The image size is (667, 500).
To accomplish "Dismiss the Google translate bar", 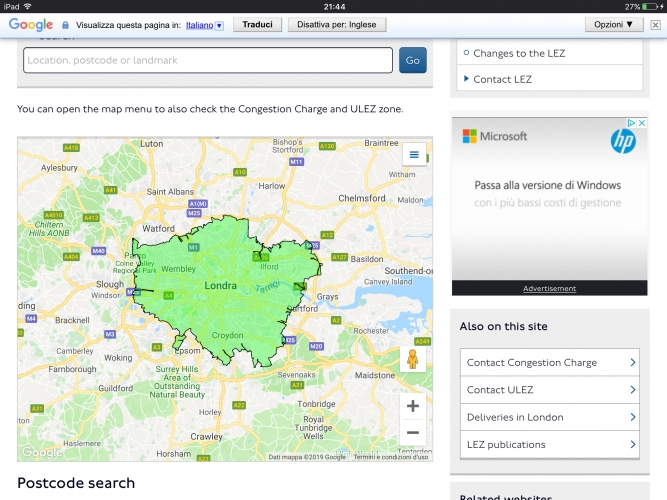I will point(653,24).
